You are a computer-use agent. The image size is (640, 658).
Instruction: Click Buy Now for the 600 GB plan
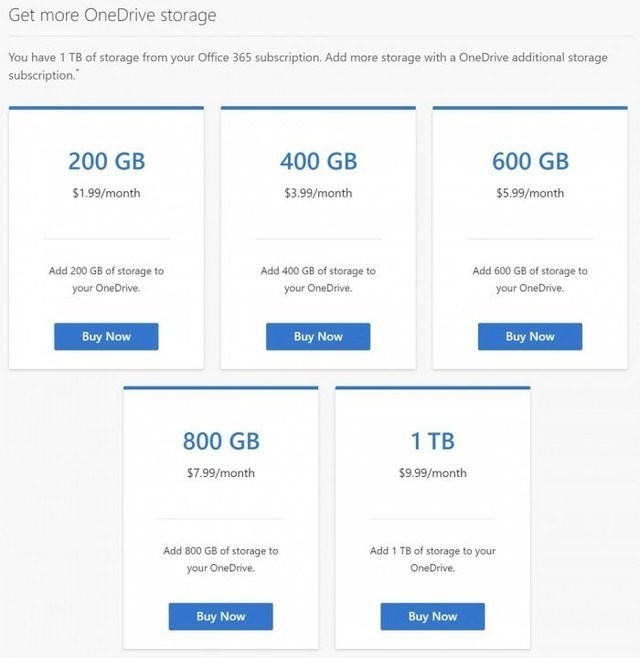pos(530,337)
